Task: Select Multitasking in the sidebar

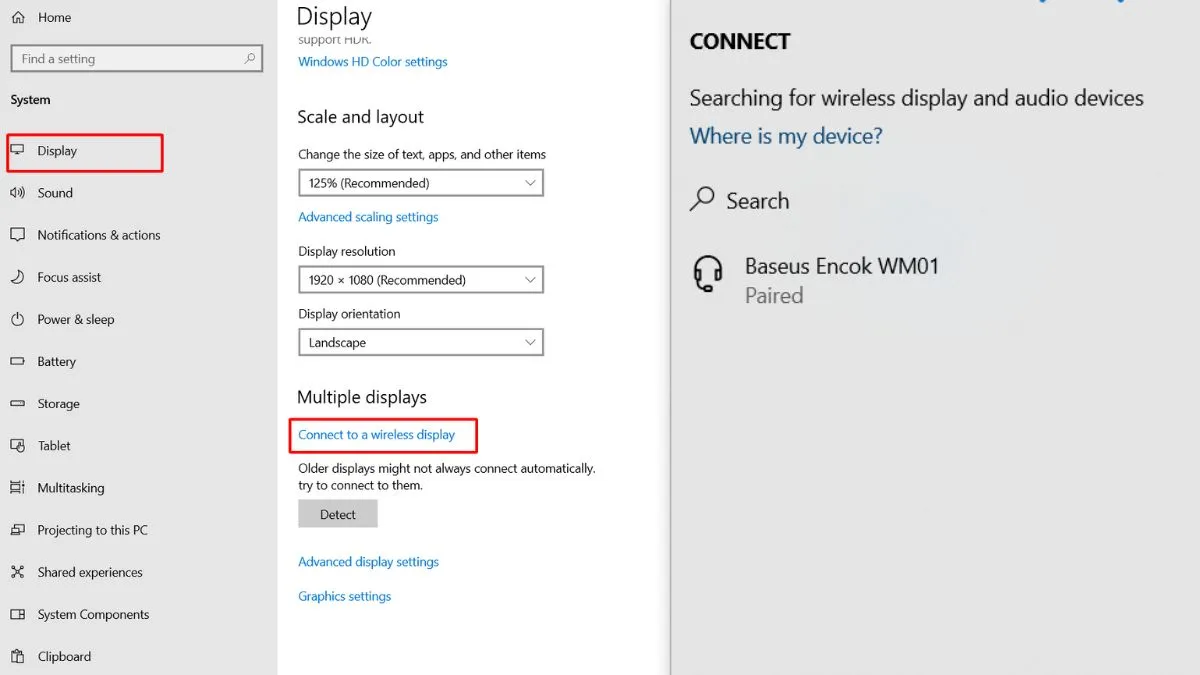Action: [x=70, y=488]
